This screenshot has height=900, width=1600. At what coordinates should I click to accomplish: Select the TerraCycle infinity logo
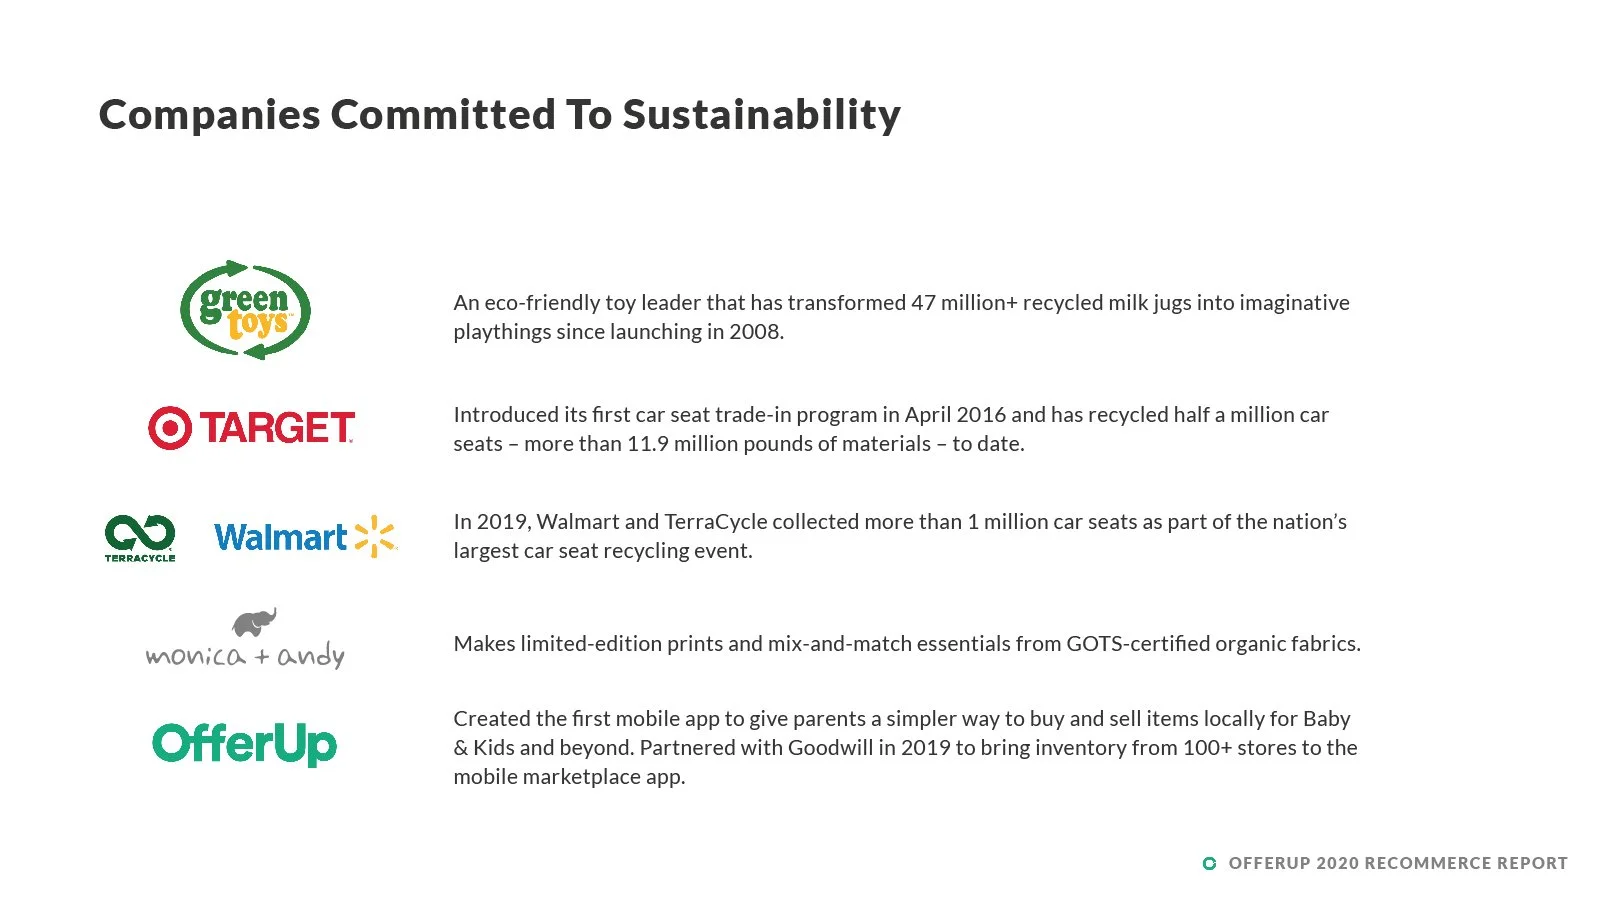pos(140,538)
